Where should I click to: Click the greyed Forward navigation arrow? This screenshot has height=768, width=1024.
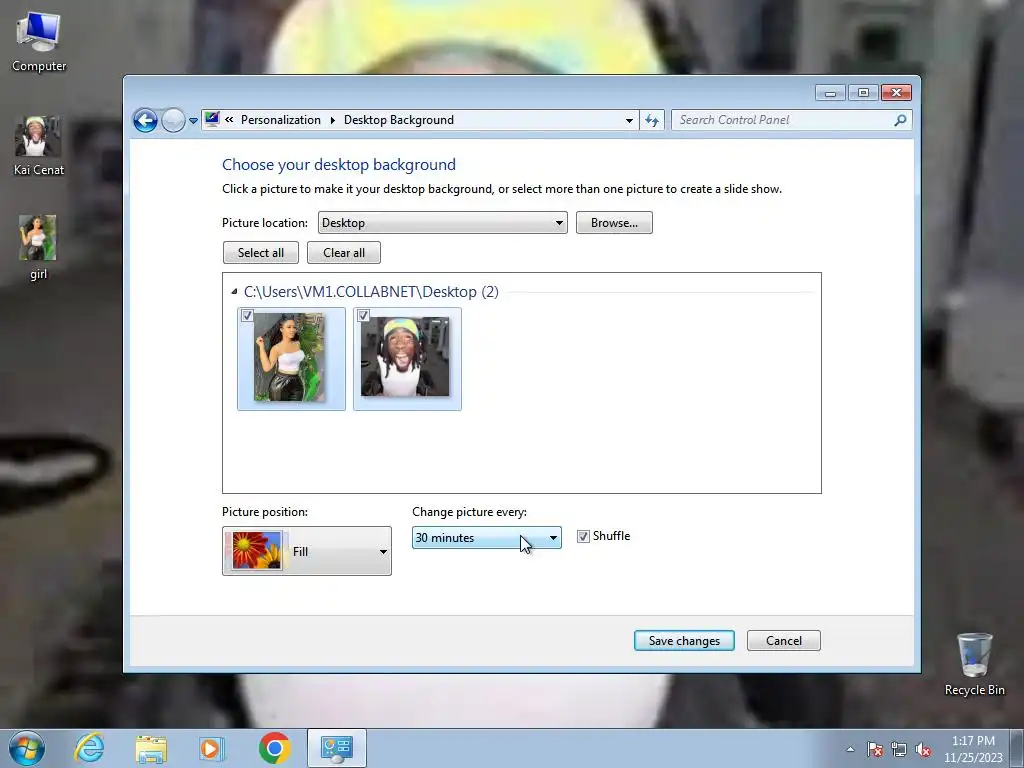pyautogui.click(x=173, y=120)
